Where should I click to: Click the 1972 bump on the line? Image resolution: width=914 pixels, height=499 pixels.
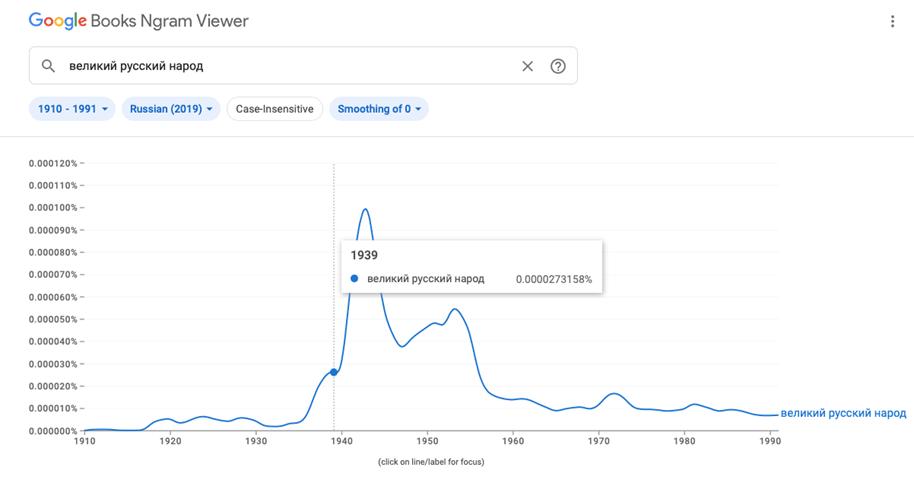click(615, 394)
